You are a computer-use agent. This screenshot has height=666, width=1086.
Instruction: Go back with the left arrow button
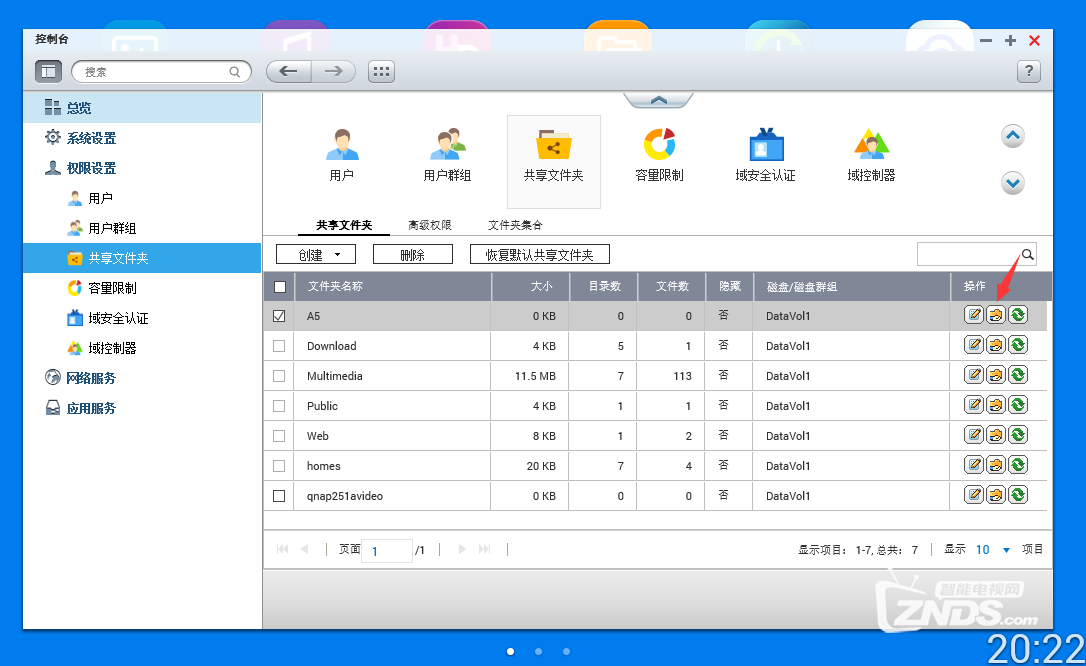click(289, 71)
